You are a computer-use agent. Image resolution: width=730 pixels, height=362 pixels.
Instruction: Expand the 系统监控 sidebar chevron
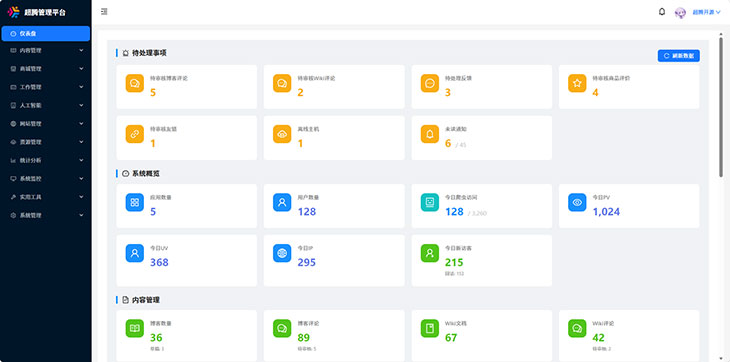click(x=81, y=179)
